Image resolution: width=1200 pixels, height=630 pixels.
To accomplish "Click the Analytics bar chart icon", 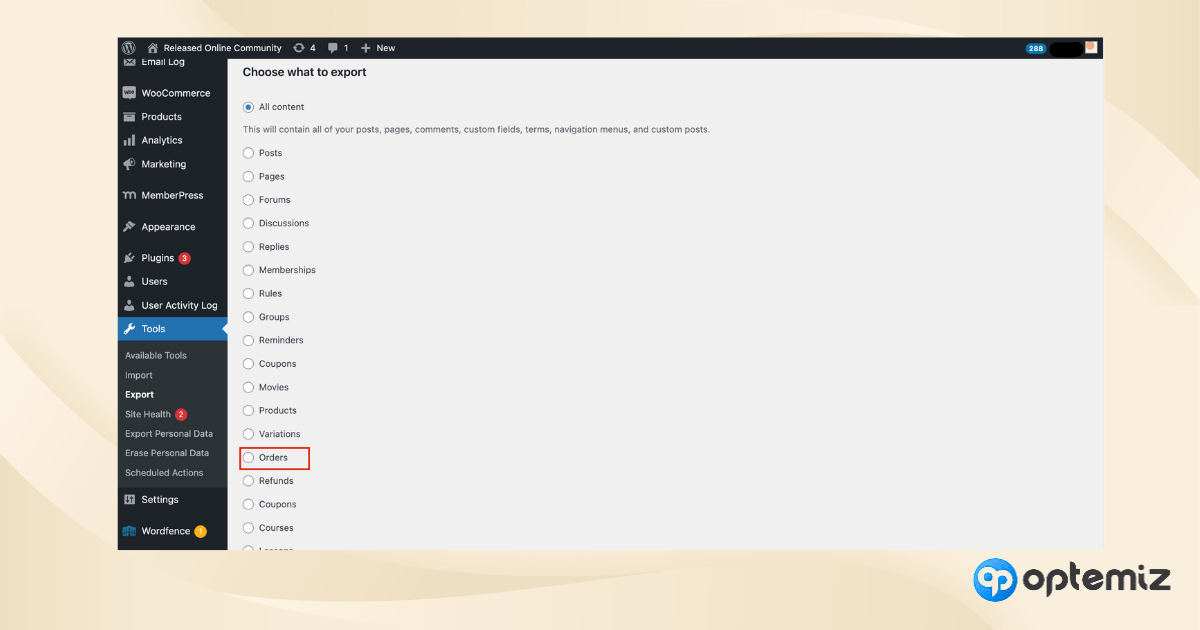I will click(x=129, y=141).
